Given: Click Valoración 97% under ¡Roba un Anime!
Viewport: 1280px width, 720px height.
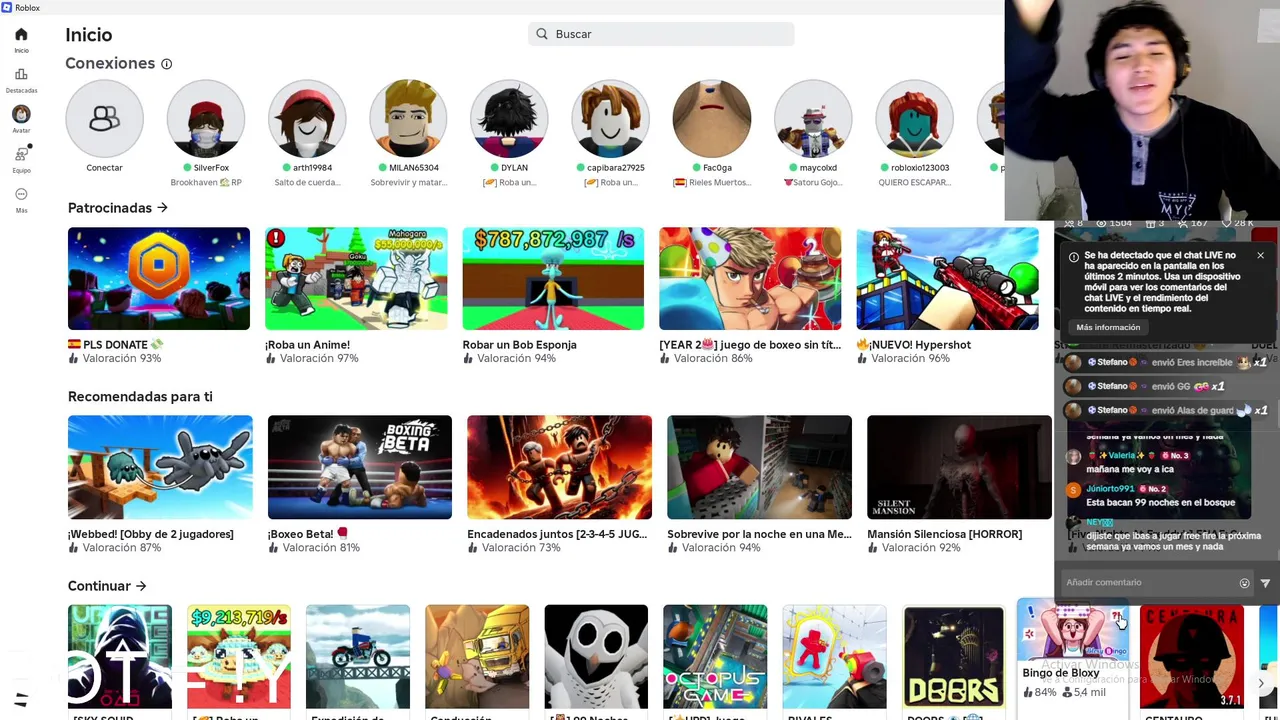Looking at the screenshot, I should coord(312,358).
